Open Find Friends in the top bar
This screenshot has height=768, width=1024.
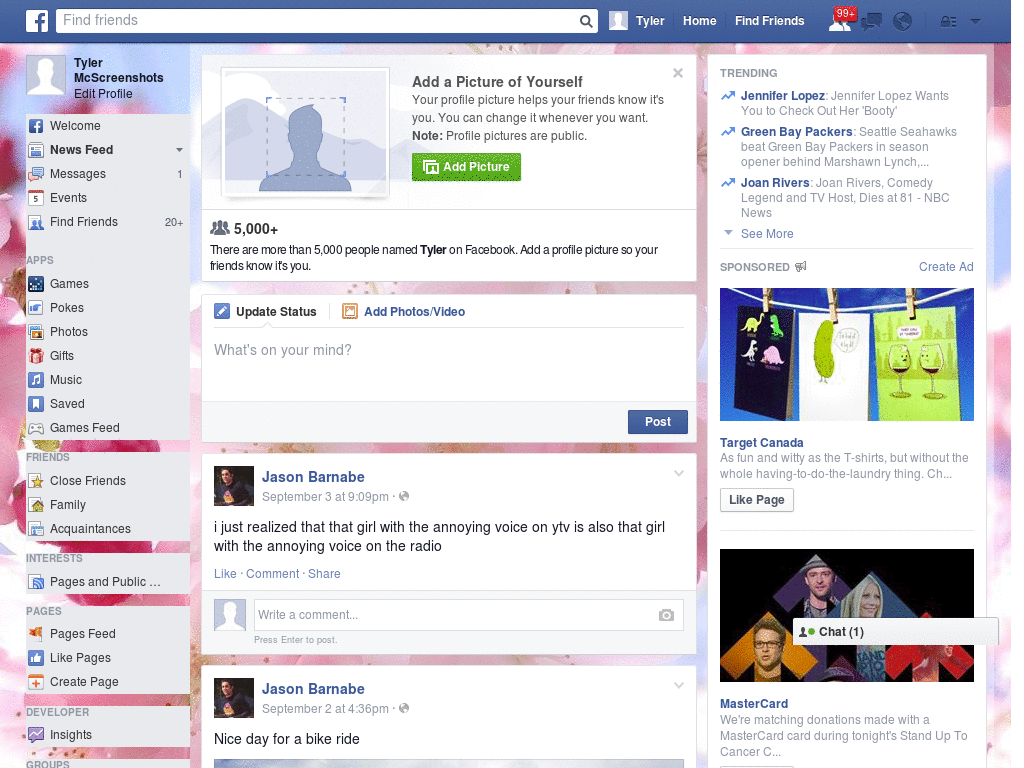[769, 21]
